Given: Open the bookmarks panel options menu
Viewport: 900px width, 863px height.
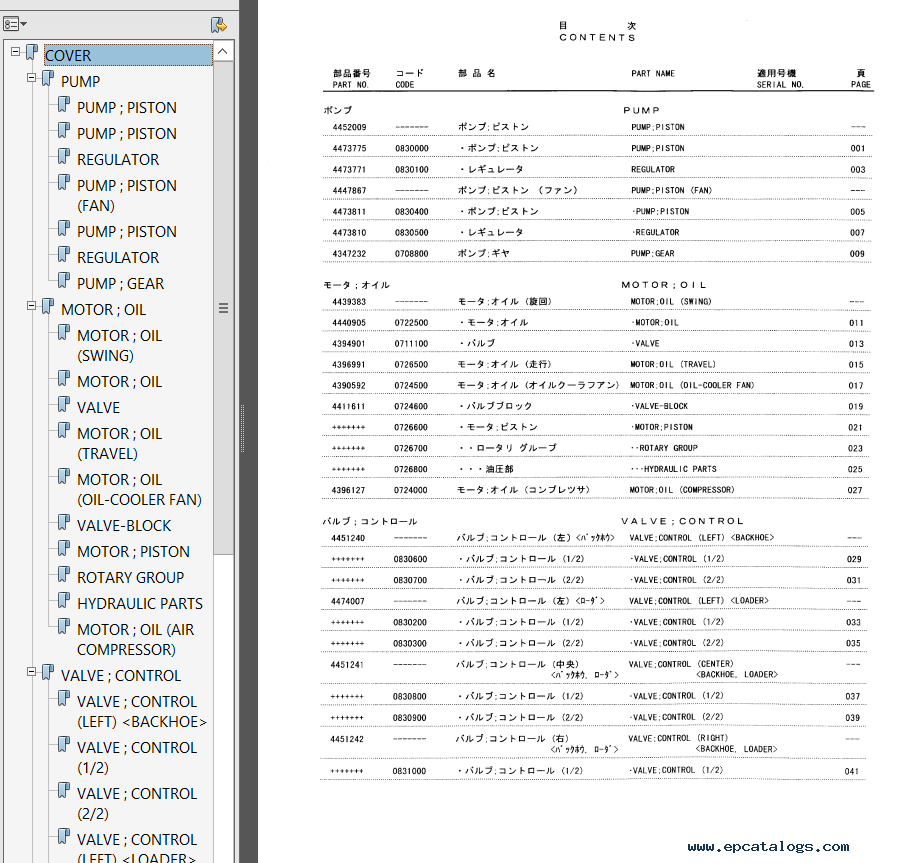Looking at the screenshot, I should pos(15,24).
